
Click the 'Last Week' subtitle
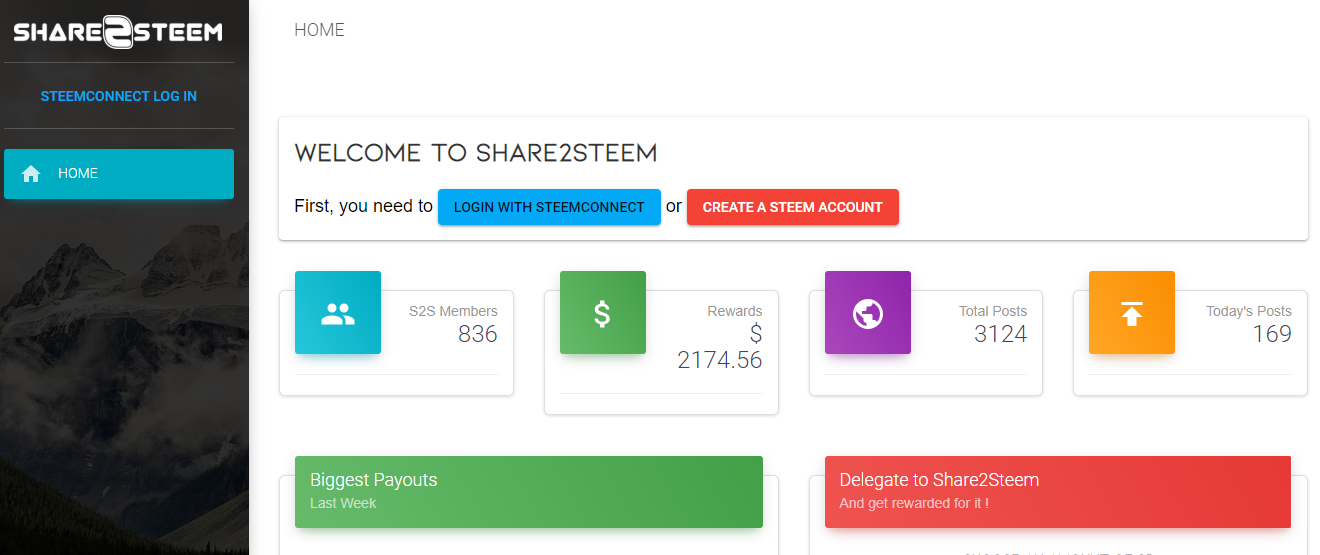(x=343, y=503)
